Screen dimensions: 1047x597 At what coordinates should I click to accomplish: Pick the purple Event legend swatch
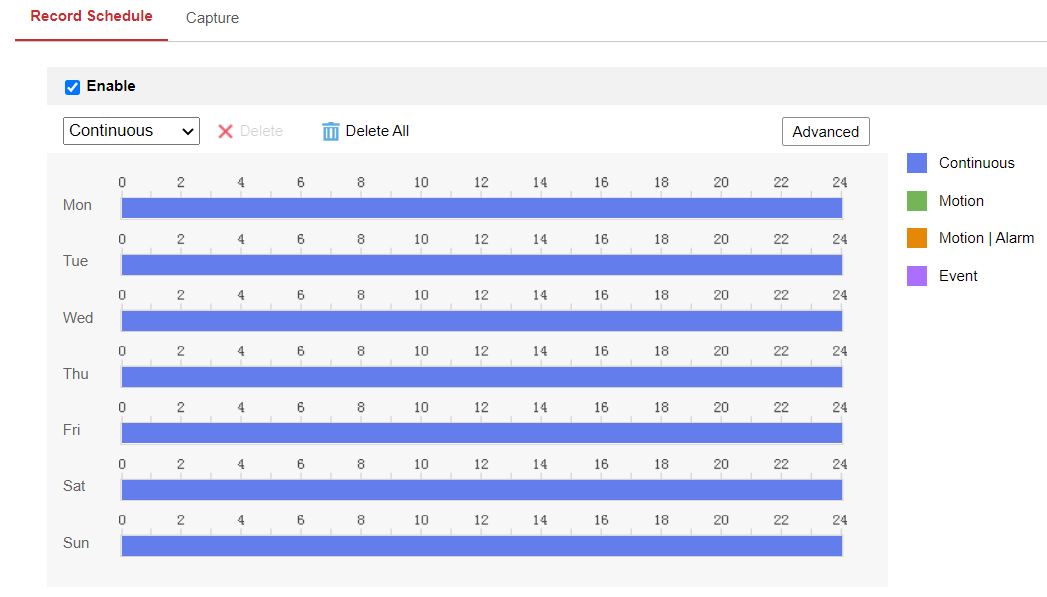pos(917,276)
